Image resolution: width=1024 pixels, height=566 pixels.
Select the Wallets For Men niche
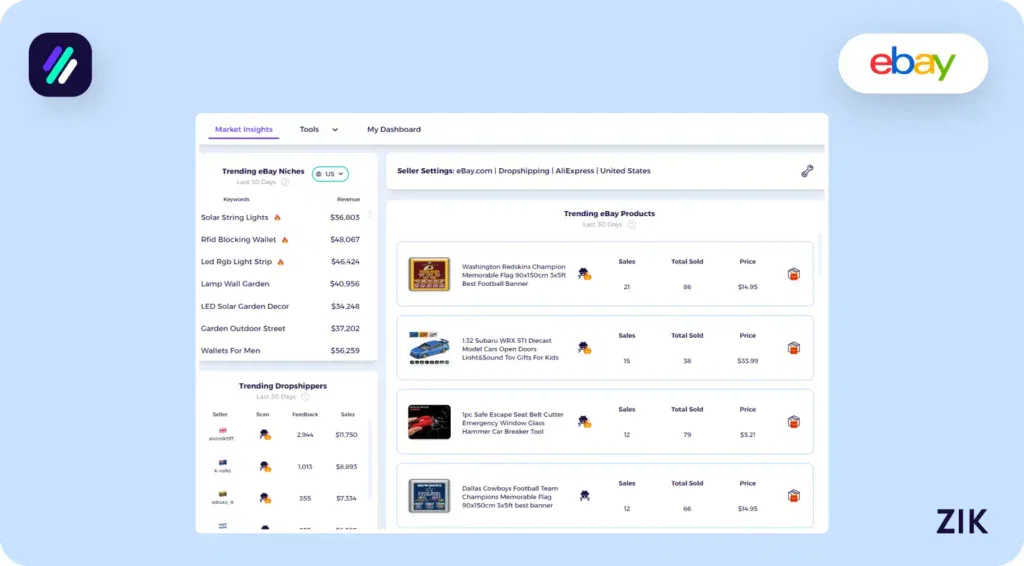pyautogui.click(x=231, y=351)
